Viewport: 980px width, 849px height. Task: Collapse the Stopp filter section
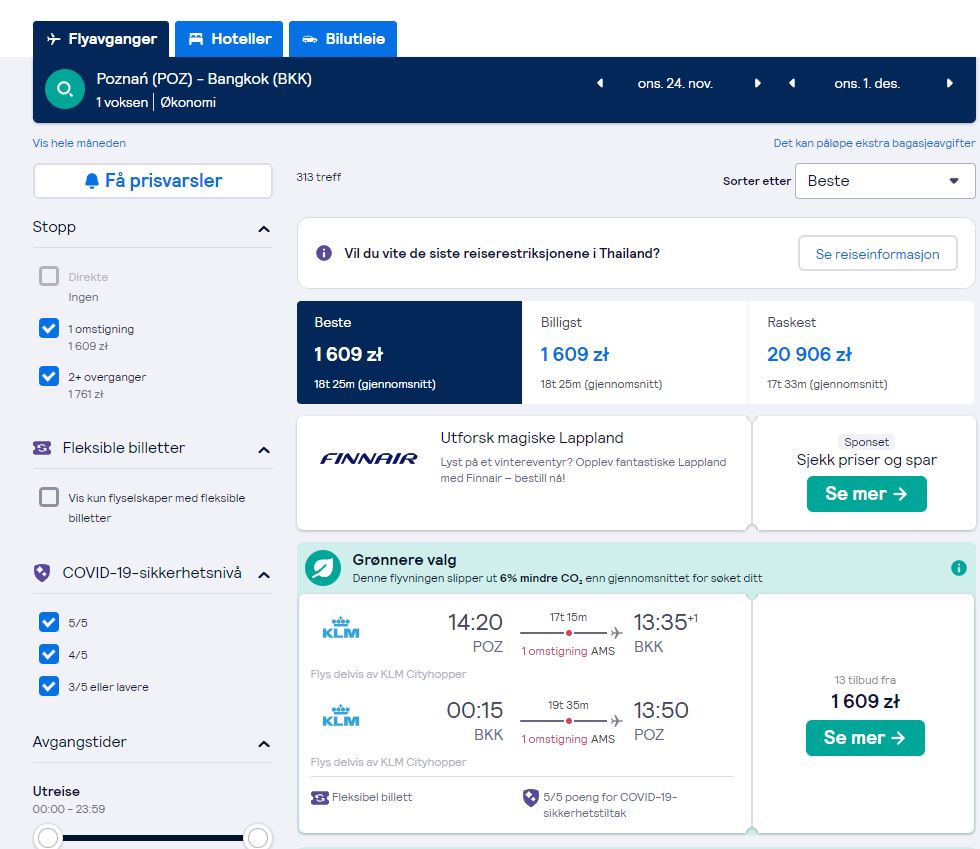pyautogui.click(x=264, y=229)
